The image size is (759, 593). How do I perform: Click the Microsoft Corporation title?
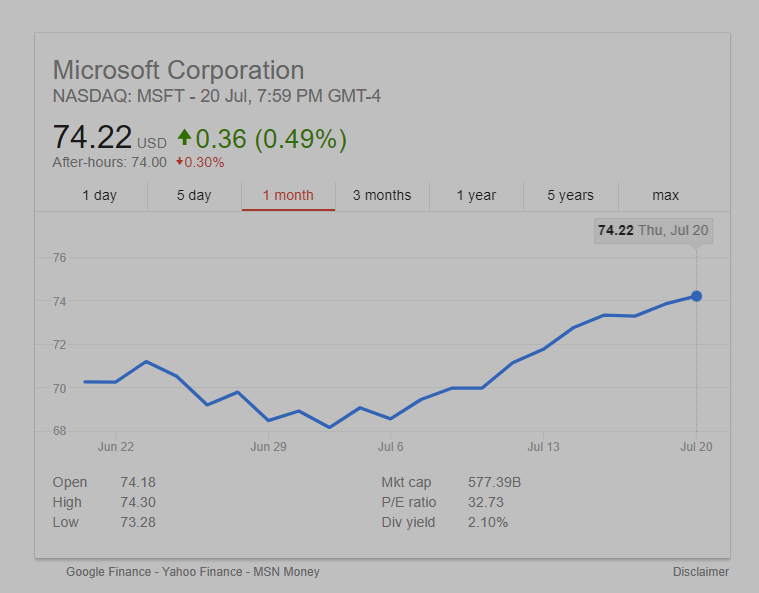(178, 71)
